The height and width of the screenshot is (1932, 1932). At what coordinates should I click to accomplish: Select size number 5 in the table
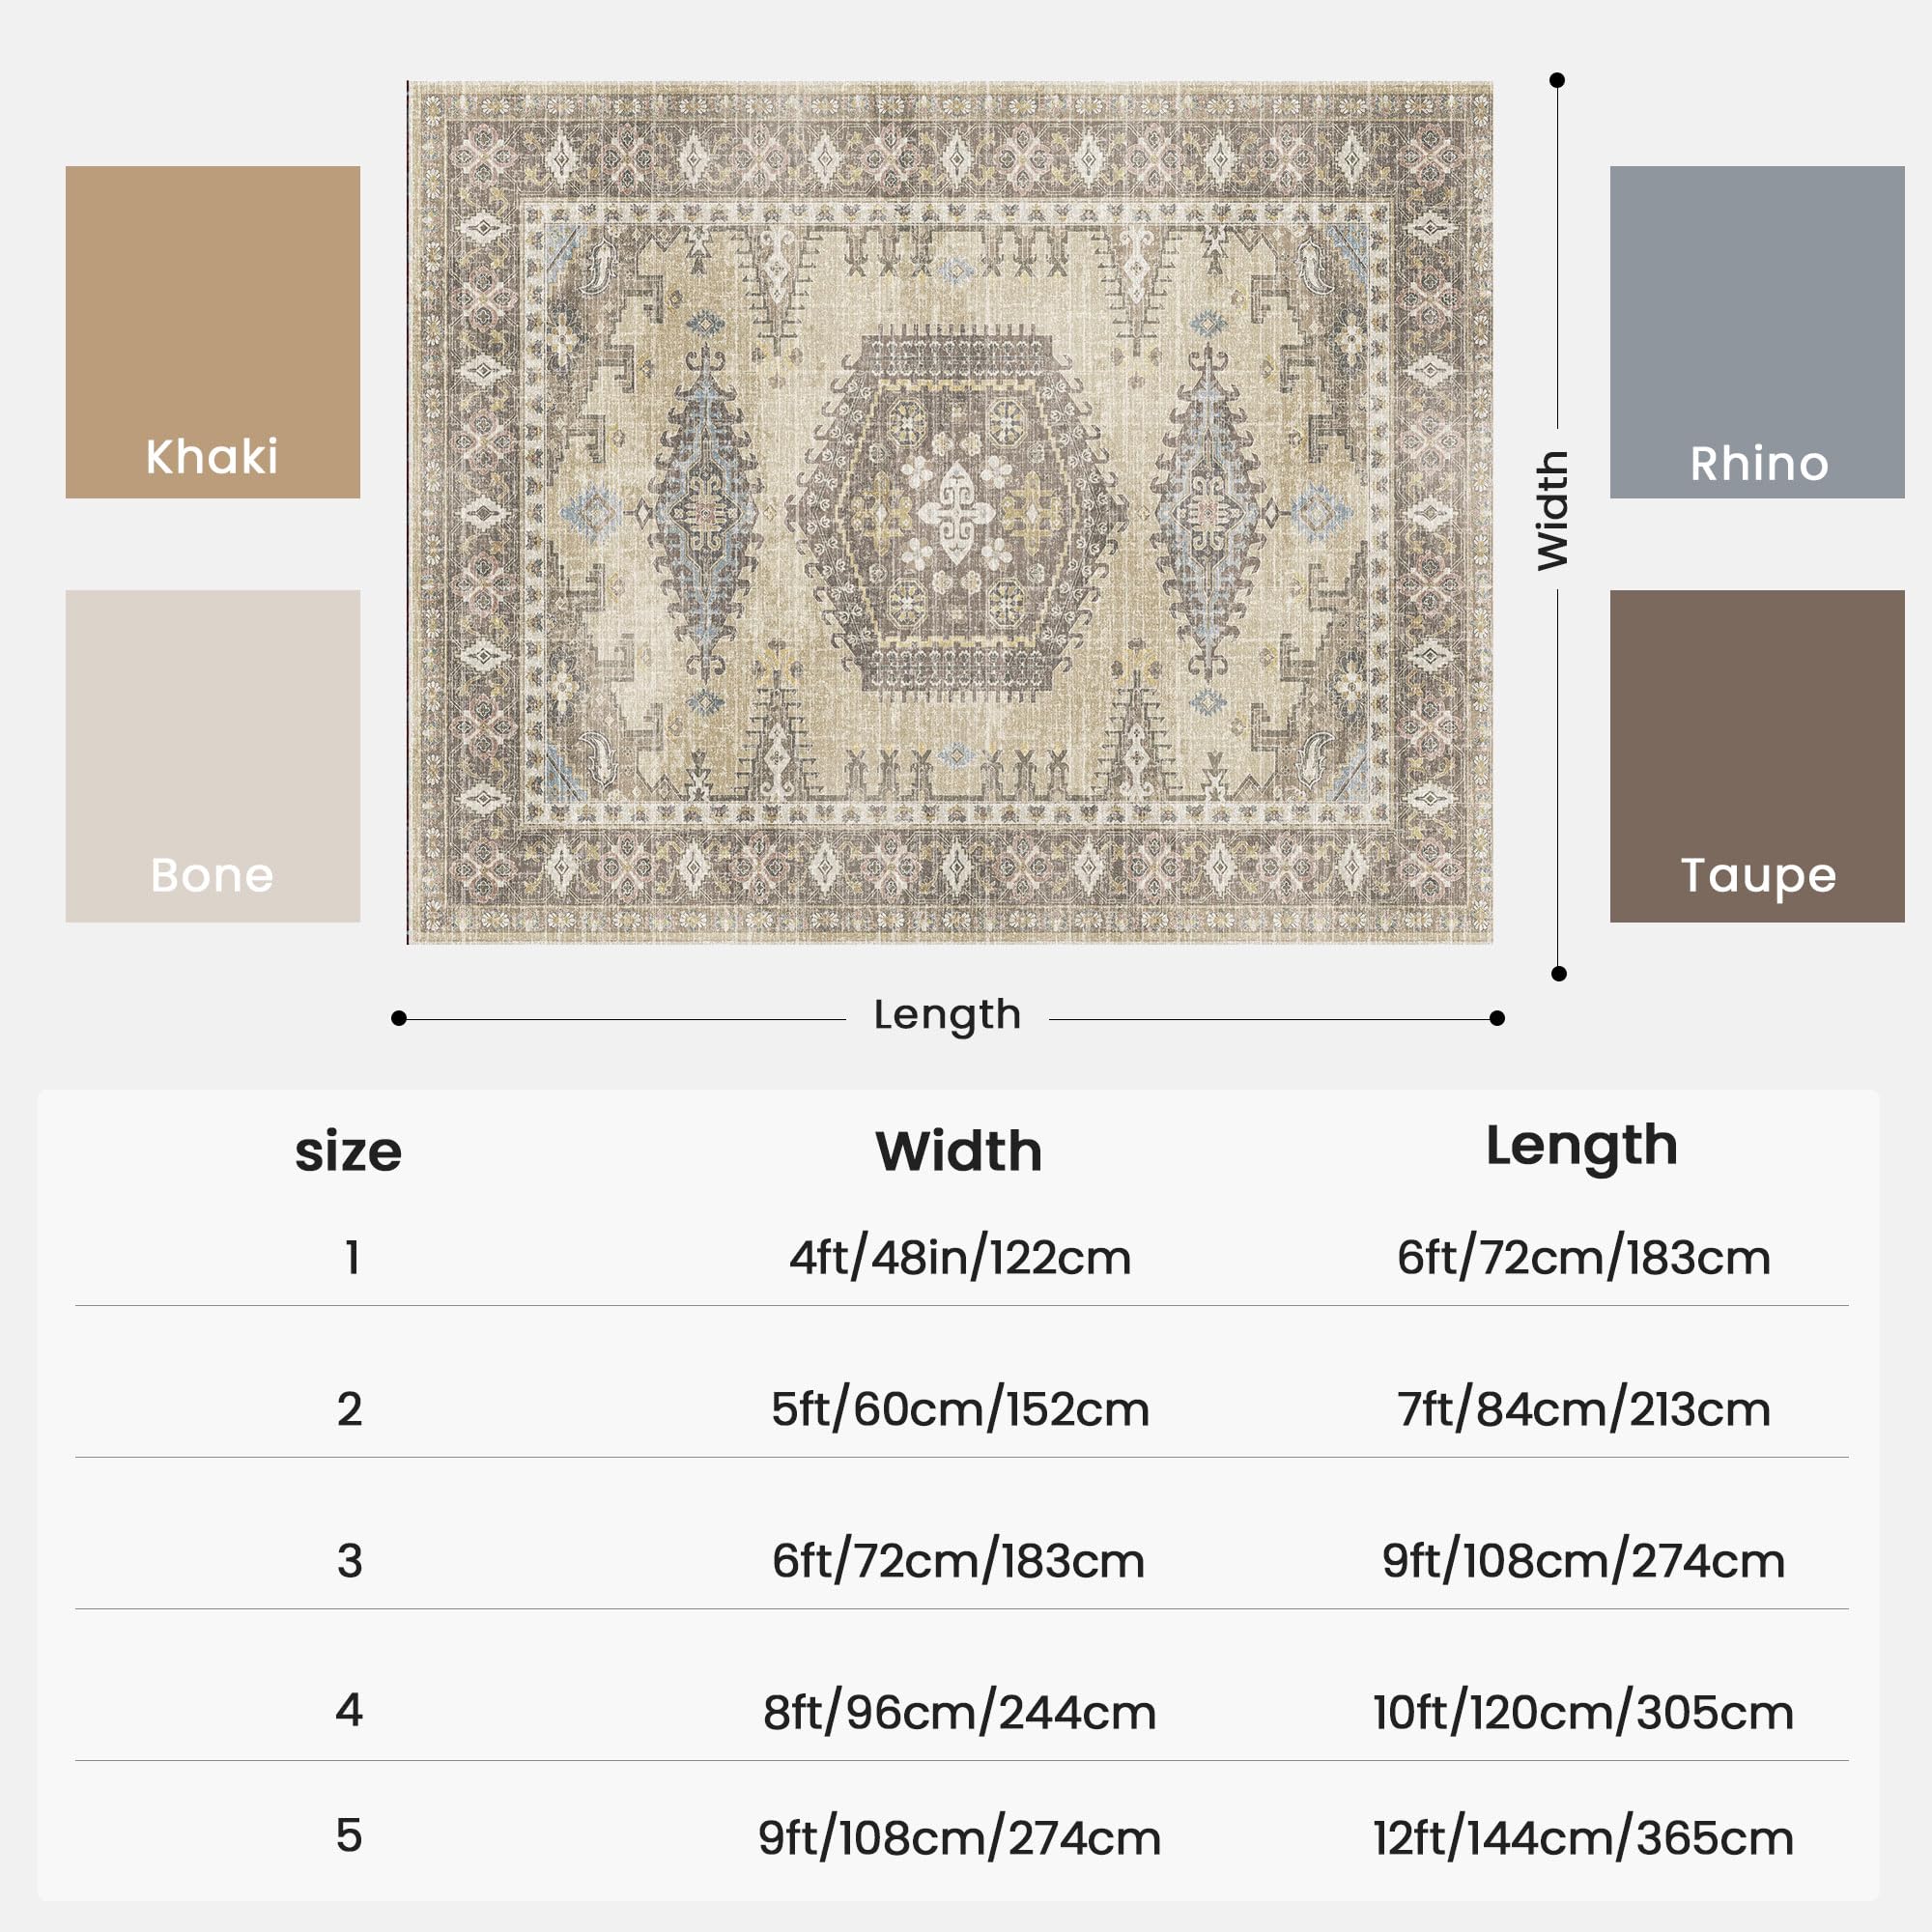349,1835
